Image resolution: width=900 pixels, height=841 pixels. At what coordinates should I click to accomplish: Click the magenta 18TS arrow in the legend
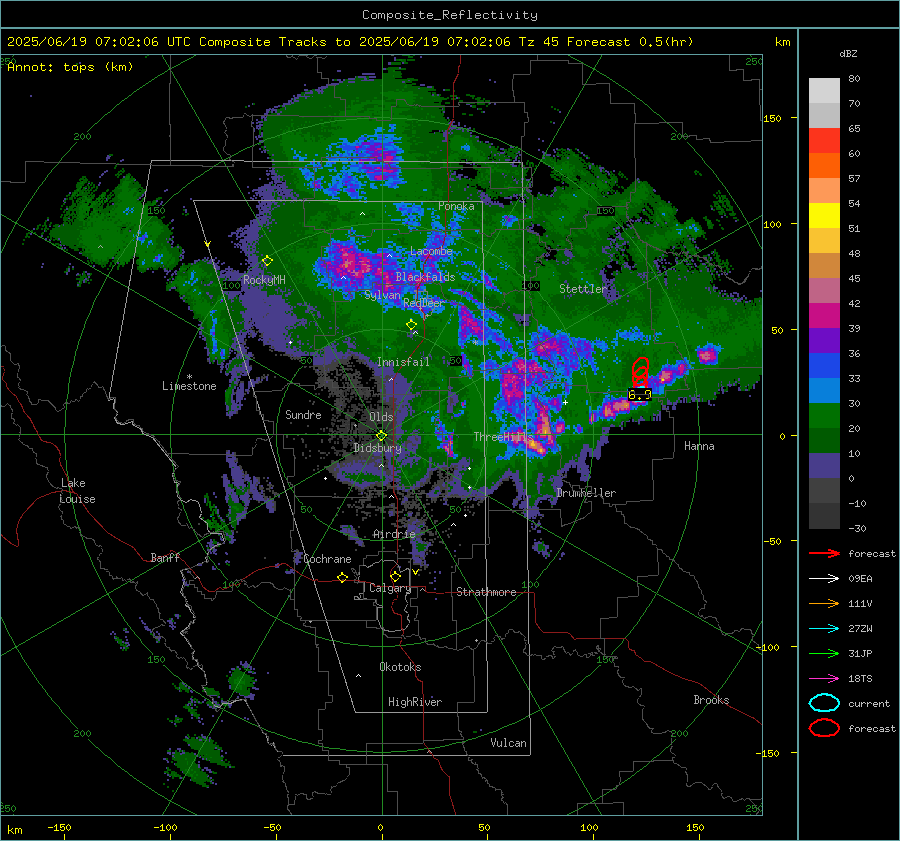click(x=824, y=679)
